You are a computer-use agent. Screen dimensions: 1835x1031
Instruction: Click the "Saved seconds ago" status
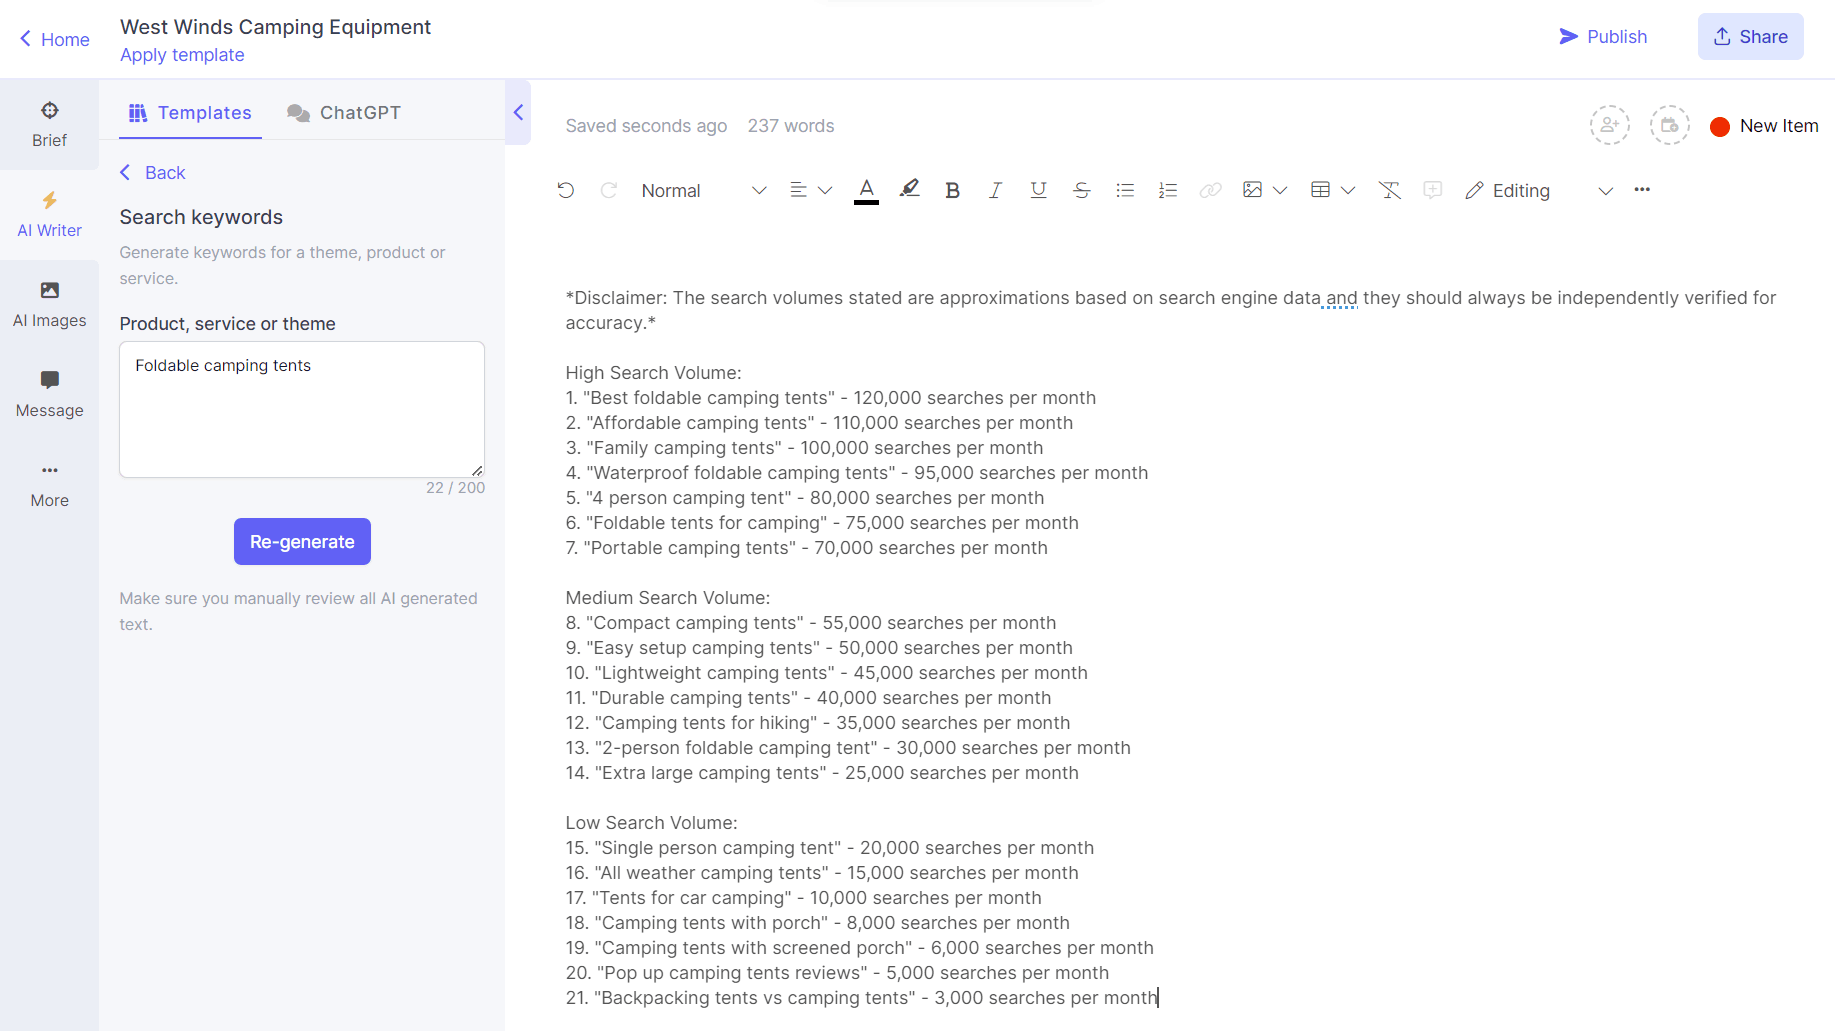646,126
